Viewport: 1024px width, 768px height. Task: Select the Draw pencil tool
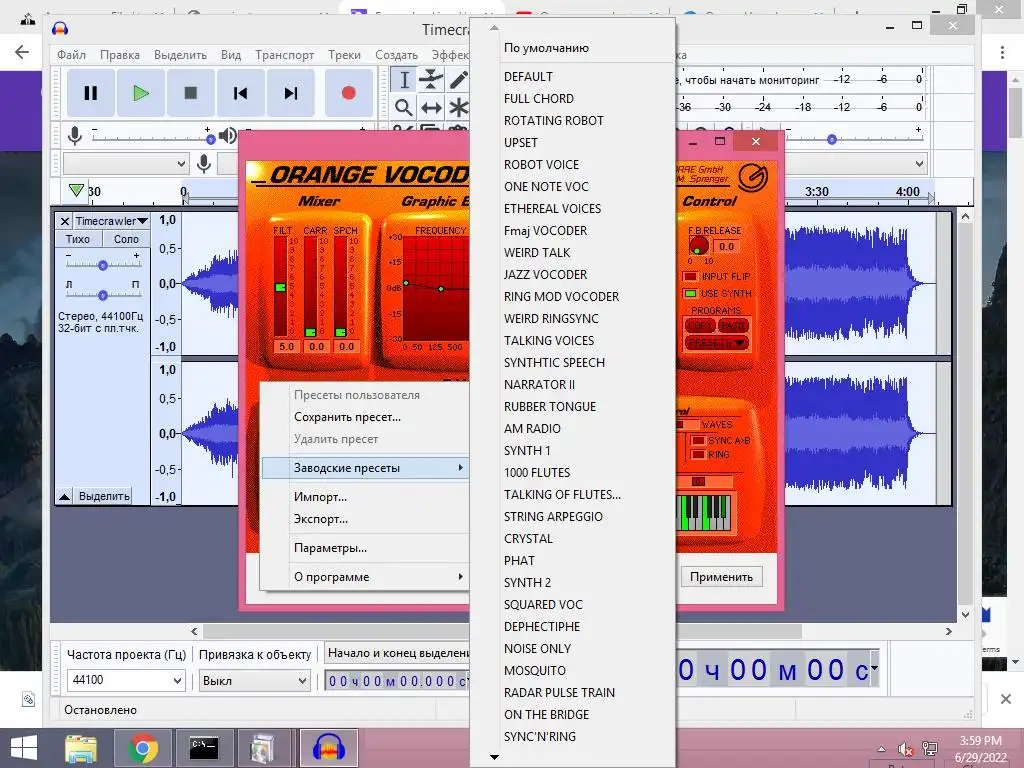coord(458,80)
